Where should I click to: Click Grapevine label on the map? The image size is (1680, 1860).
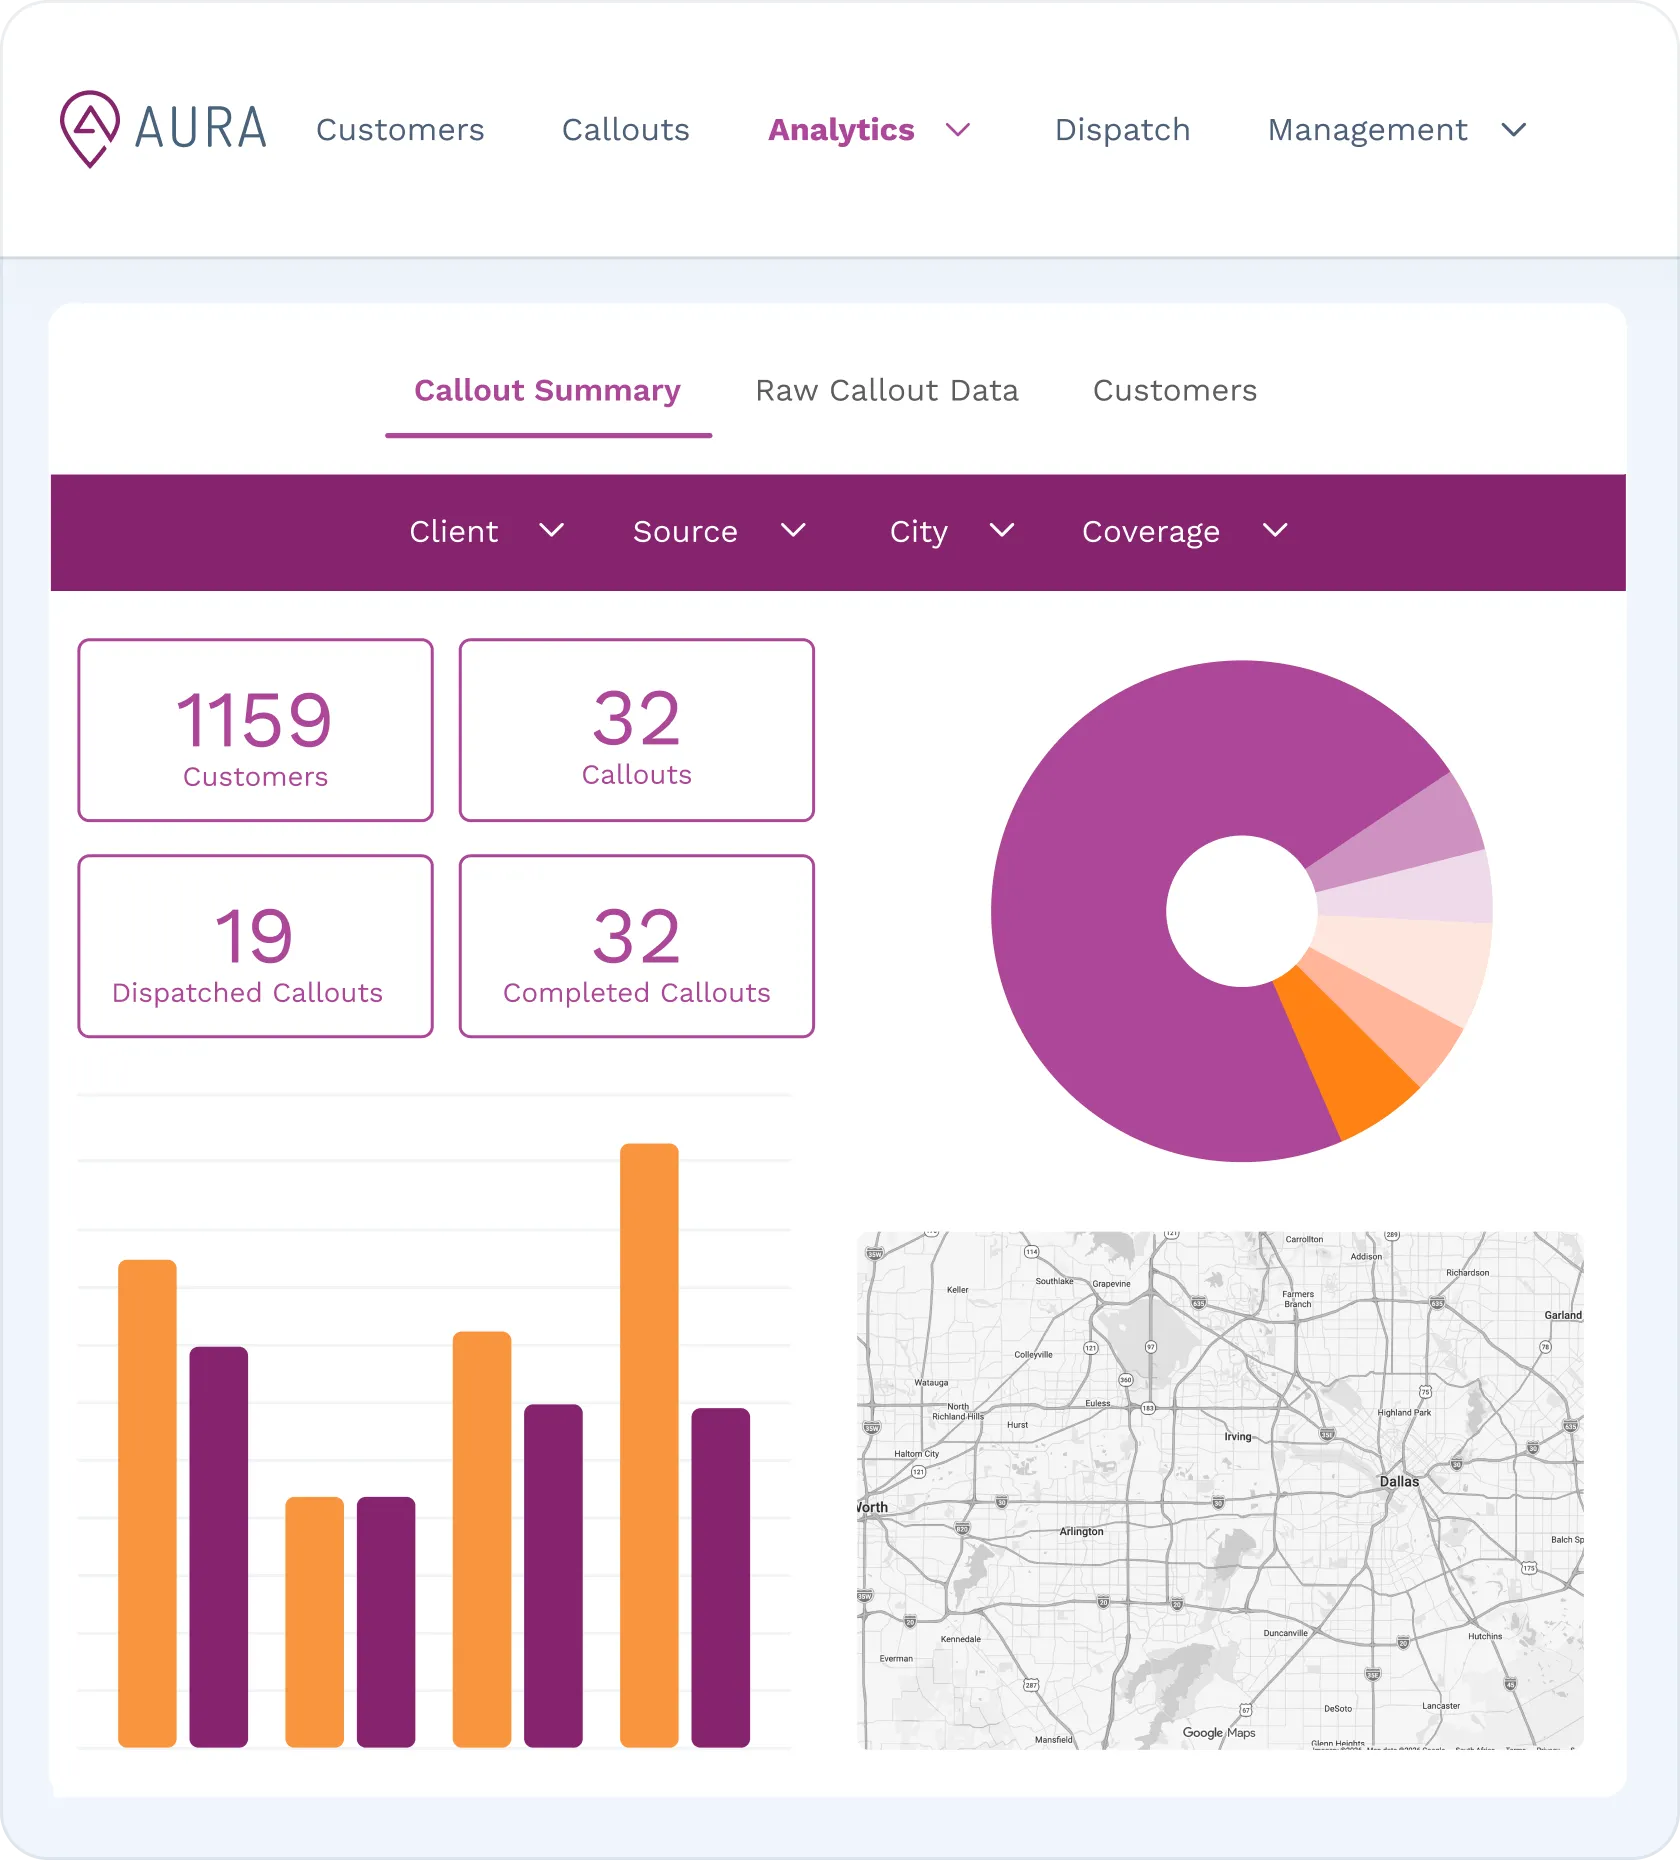point(1111,1284)
